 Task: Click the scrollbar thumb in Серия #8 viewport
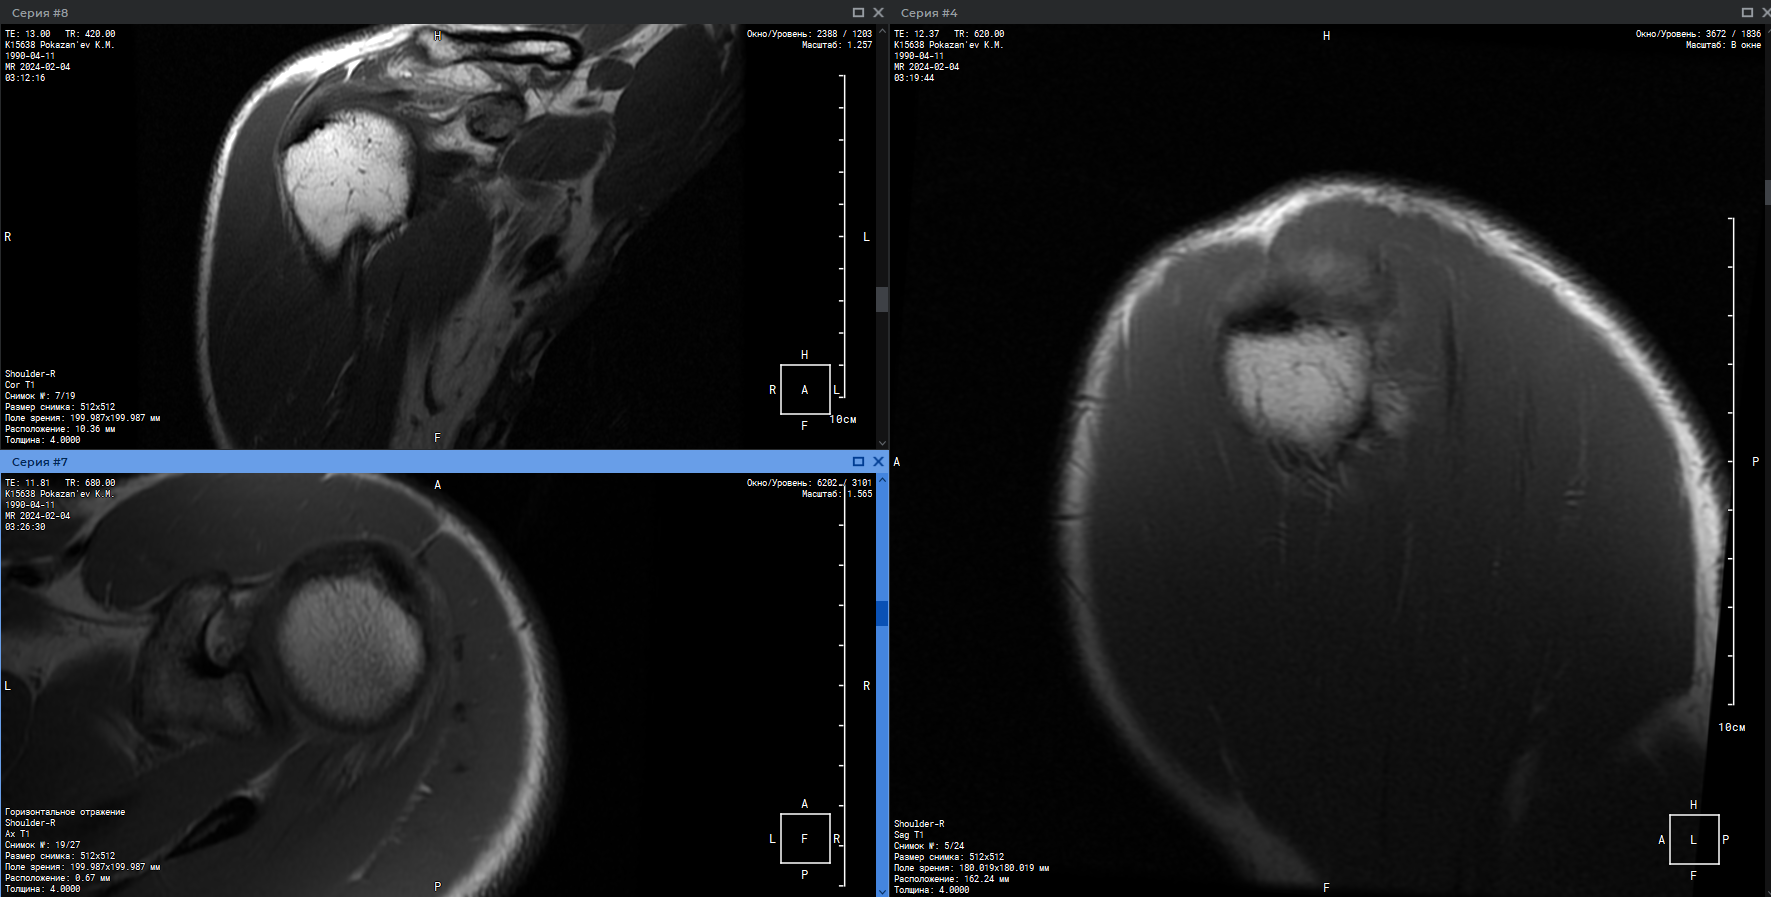tap(882, 299)
